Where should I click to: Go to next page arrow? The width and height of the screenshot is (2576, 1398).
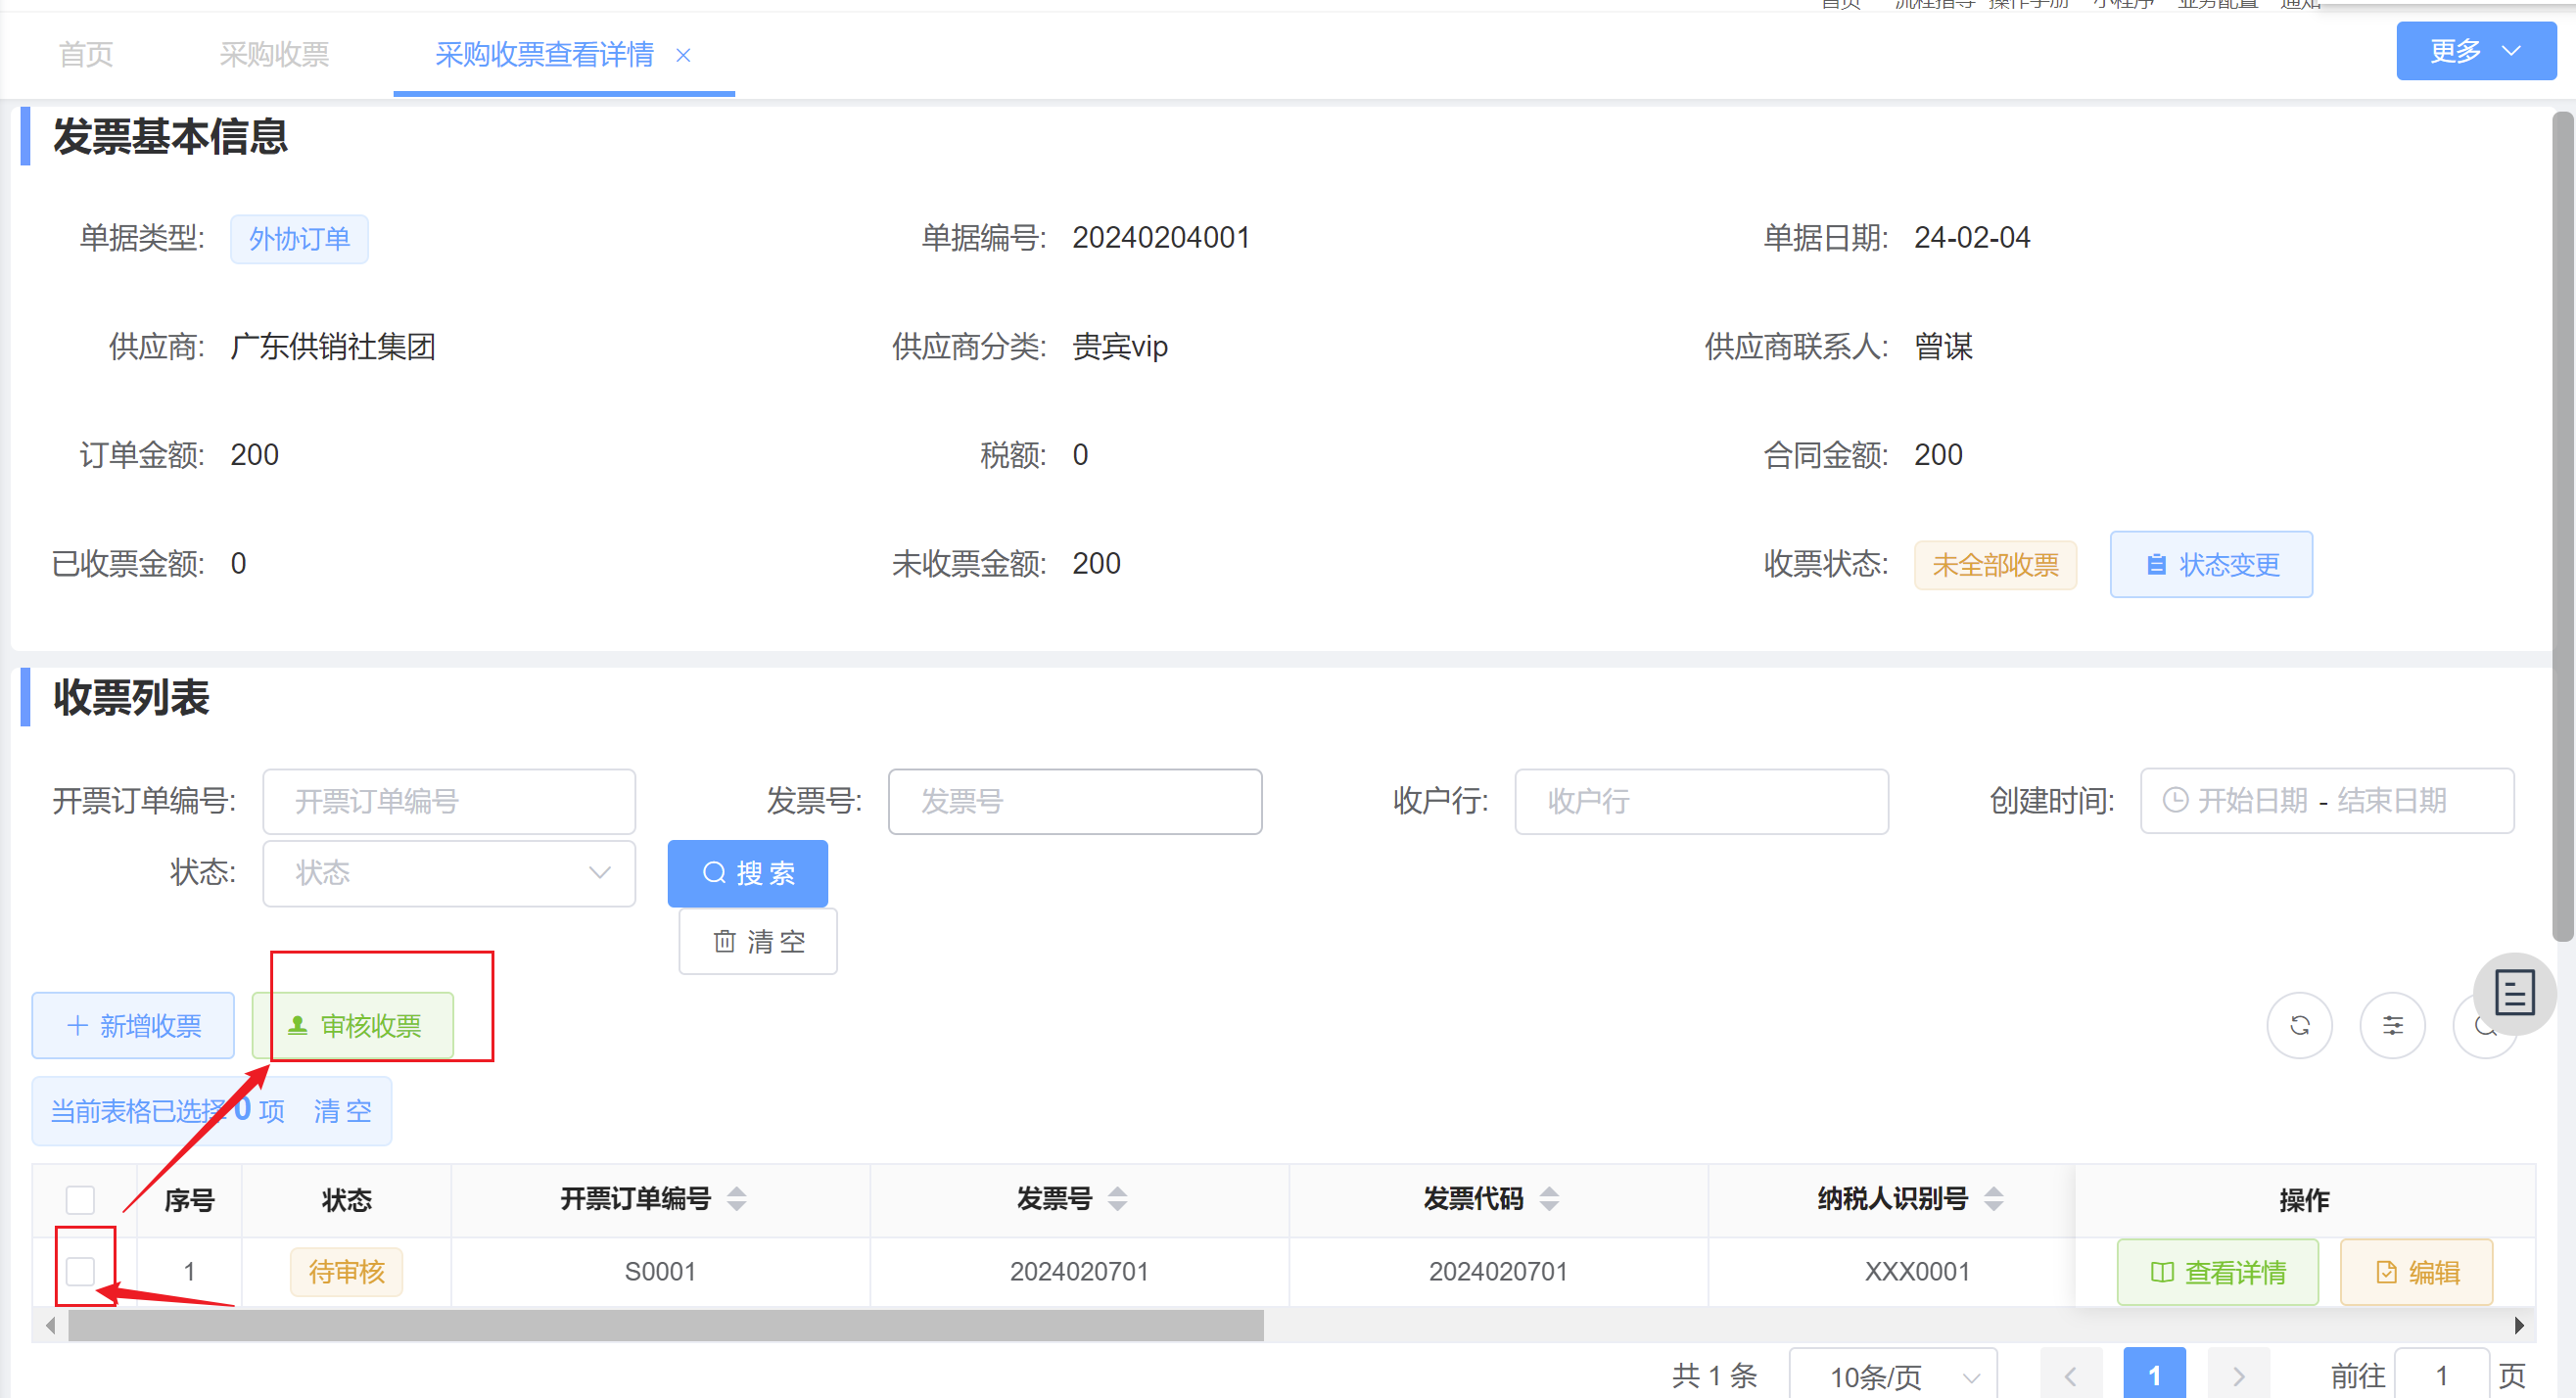[2238, 1377]
